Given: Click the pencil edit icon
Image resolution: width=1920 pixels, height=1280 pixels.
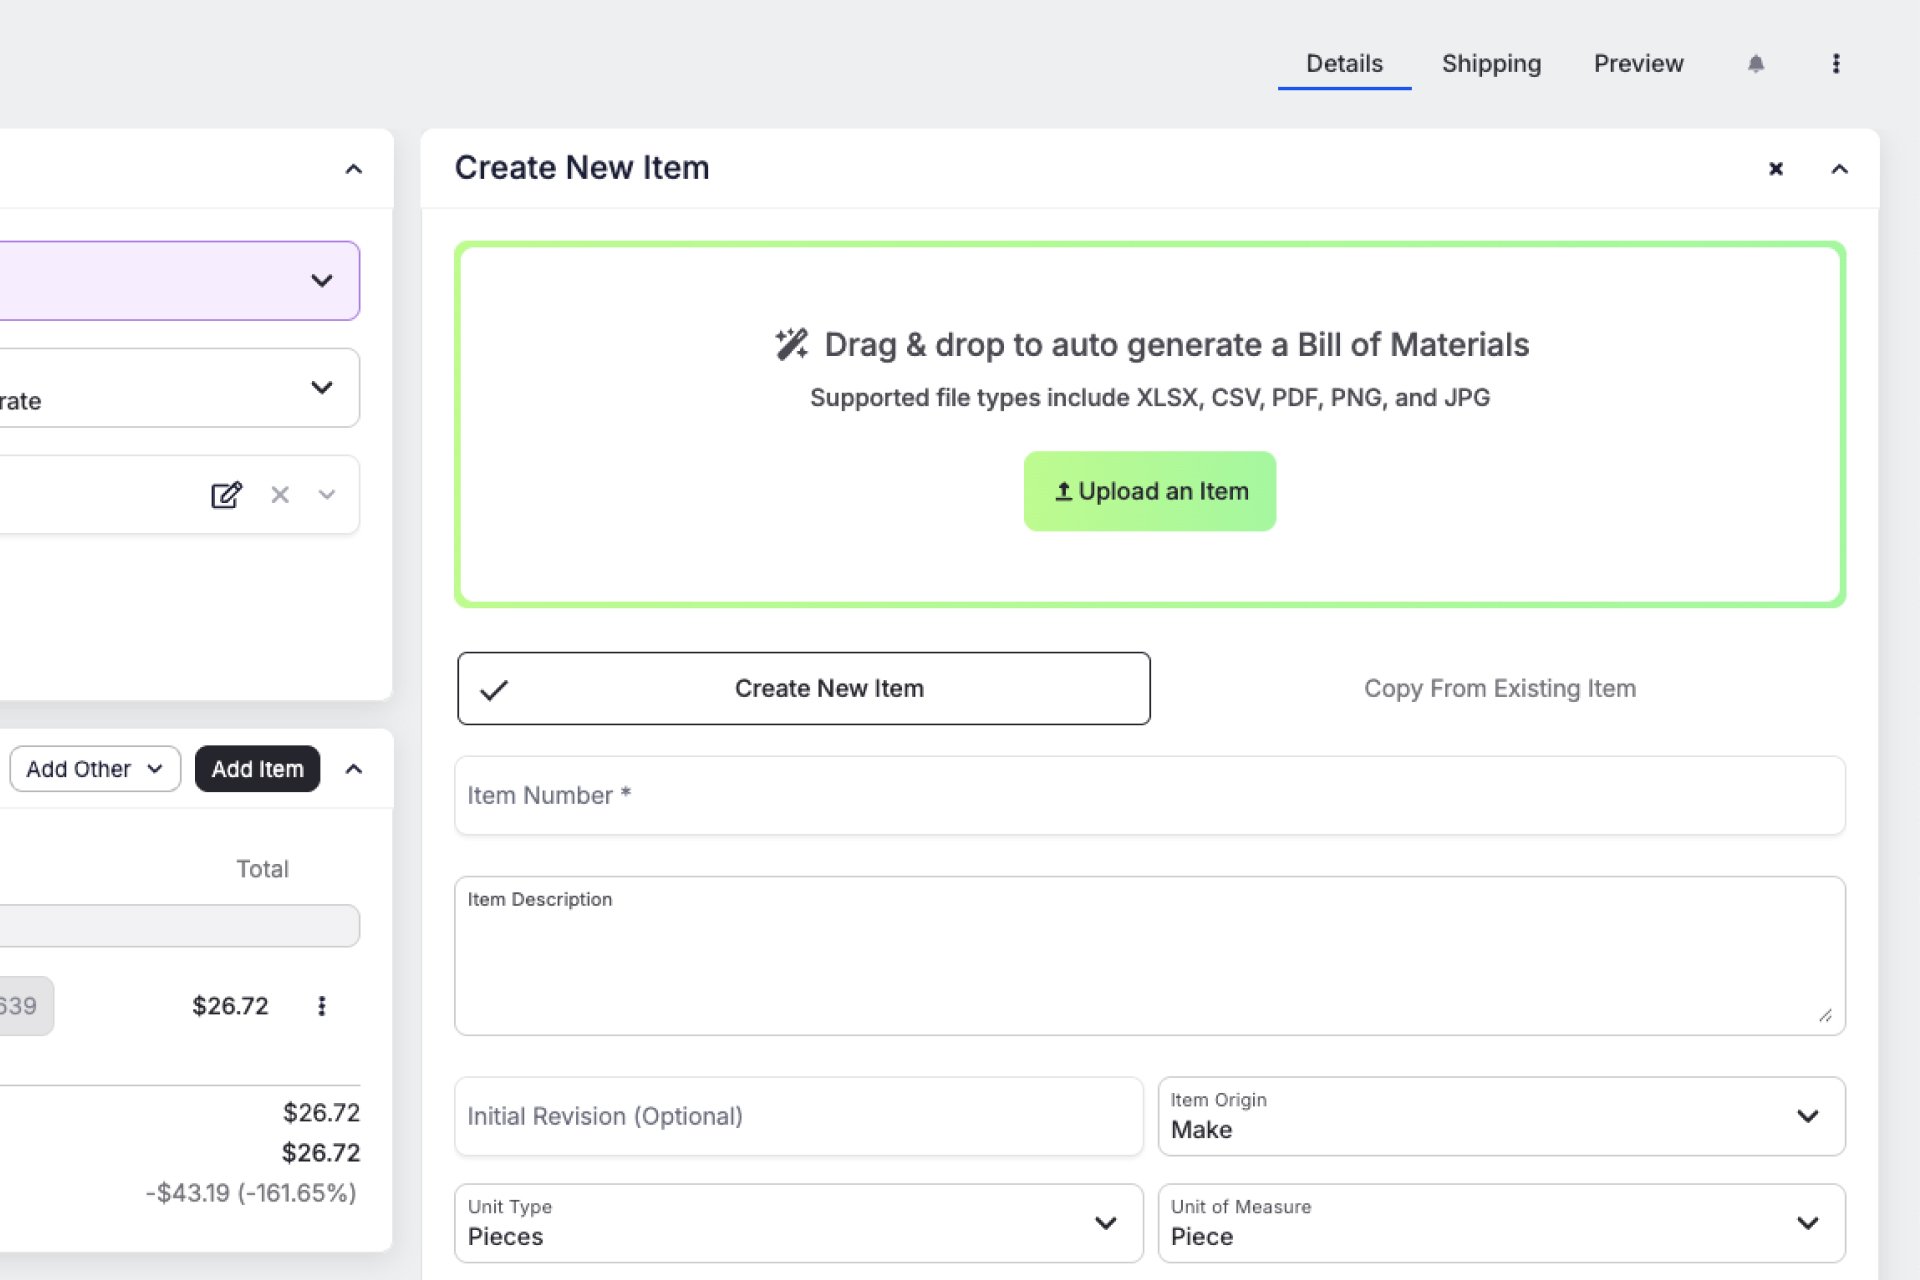Looking at the screenshot, I should tap(226, 495).
